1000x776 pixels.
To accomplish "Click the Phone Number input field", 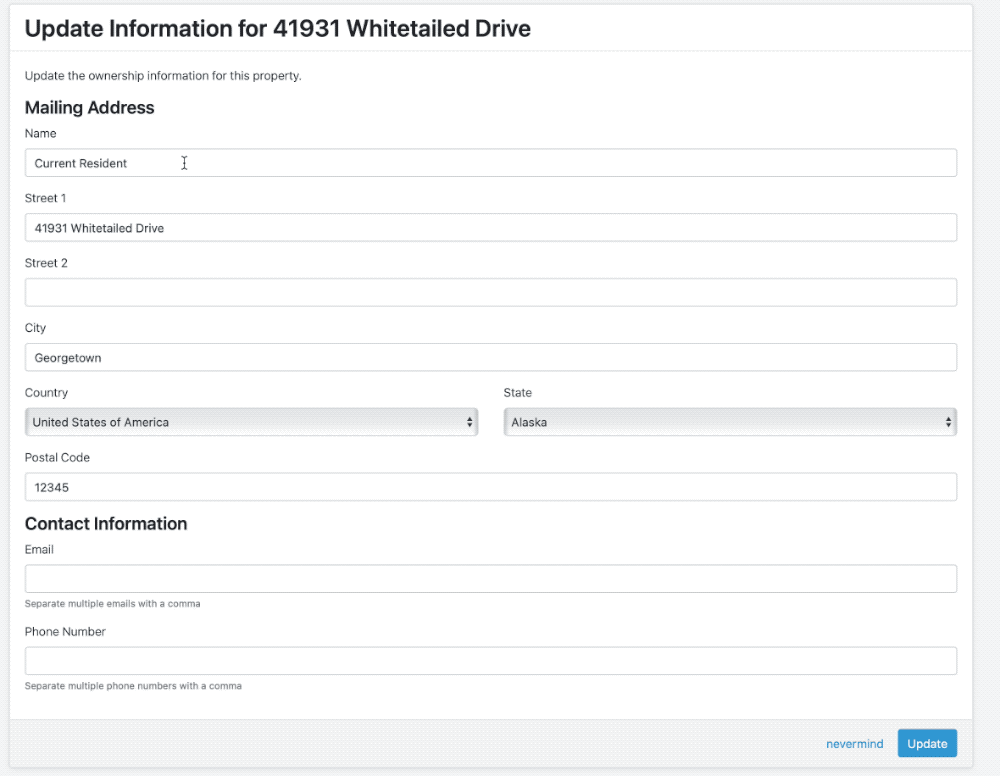I will 490,661.
